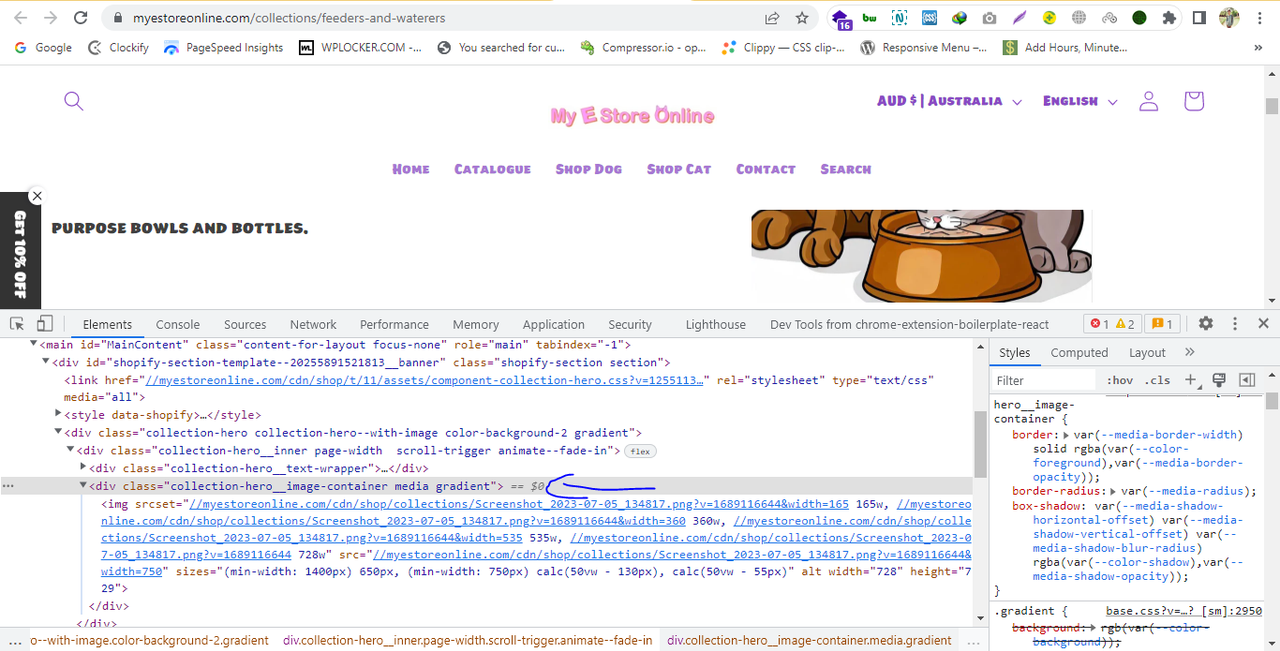Open the PageSpeed Insights bookmark

223,47
